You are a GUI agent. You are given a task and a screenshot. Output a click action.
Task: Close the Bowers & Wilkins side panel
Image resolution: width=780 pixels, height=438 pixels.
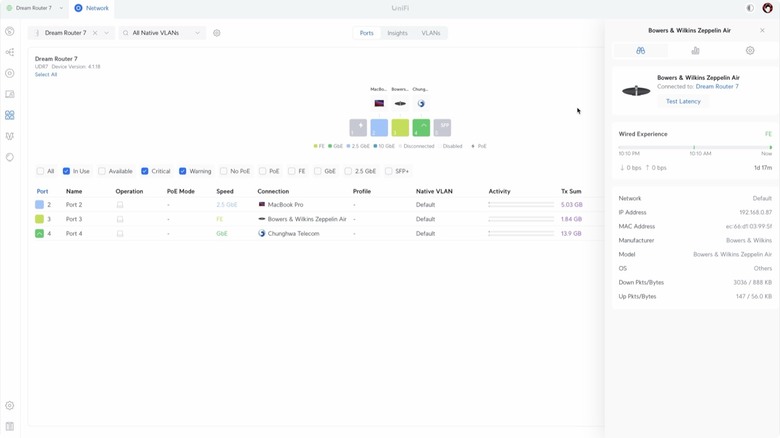pyautogui.click(x=762, y=30)
